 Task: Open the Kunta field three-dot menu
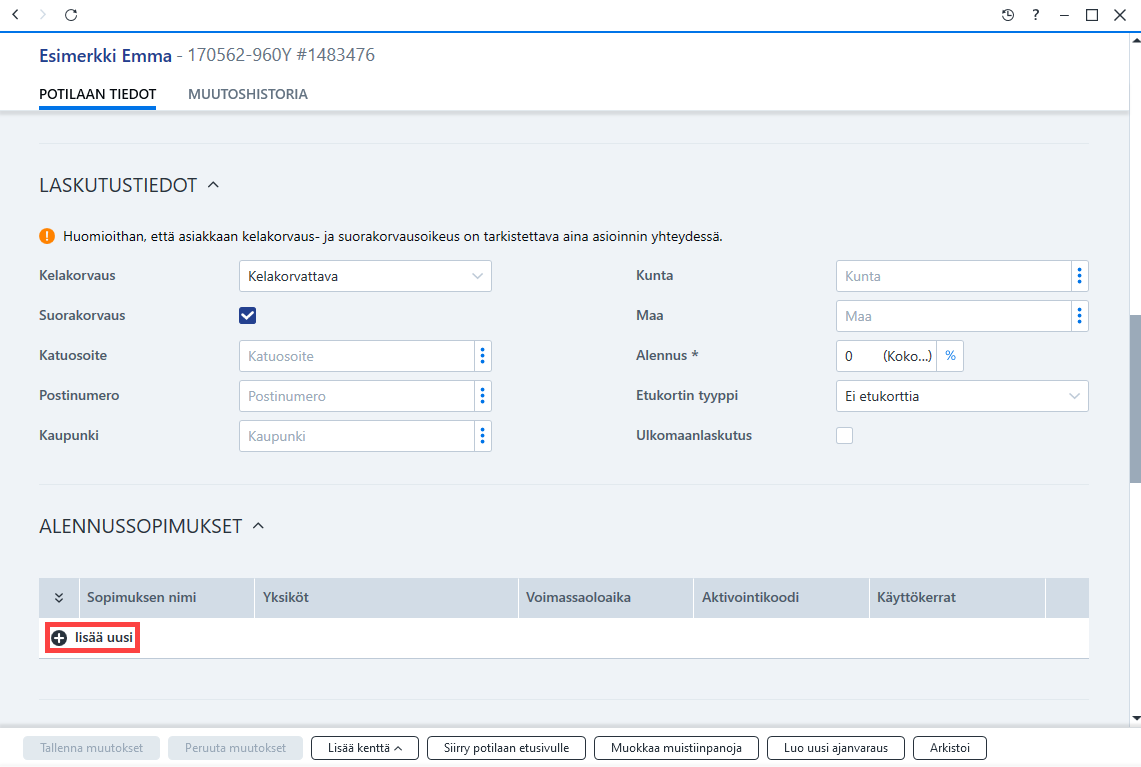[x=1079, y=276]
